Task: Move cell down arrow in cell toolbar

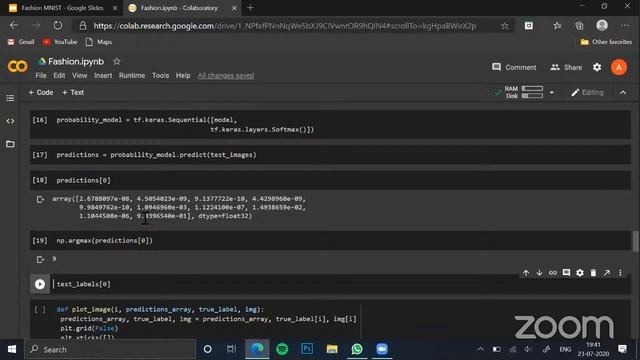Action: coord(539,273)
